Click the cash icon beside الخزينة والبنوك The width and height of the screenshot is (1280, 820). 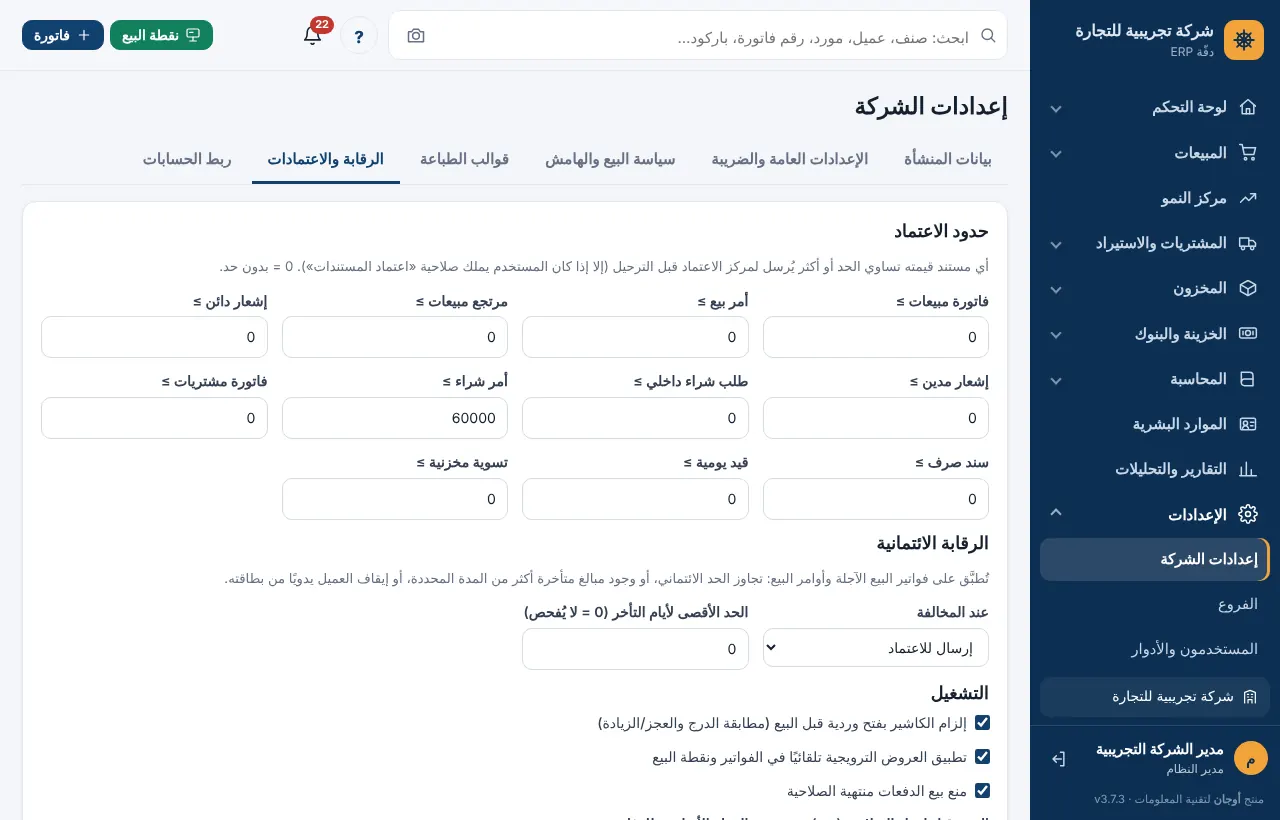click(x=1247, y=334)
